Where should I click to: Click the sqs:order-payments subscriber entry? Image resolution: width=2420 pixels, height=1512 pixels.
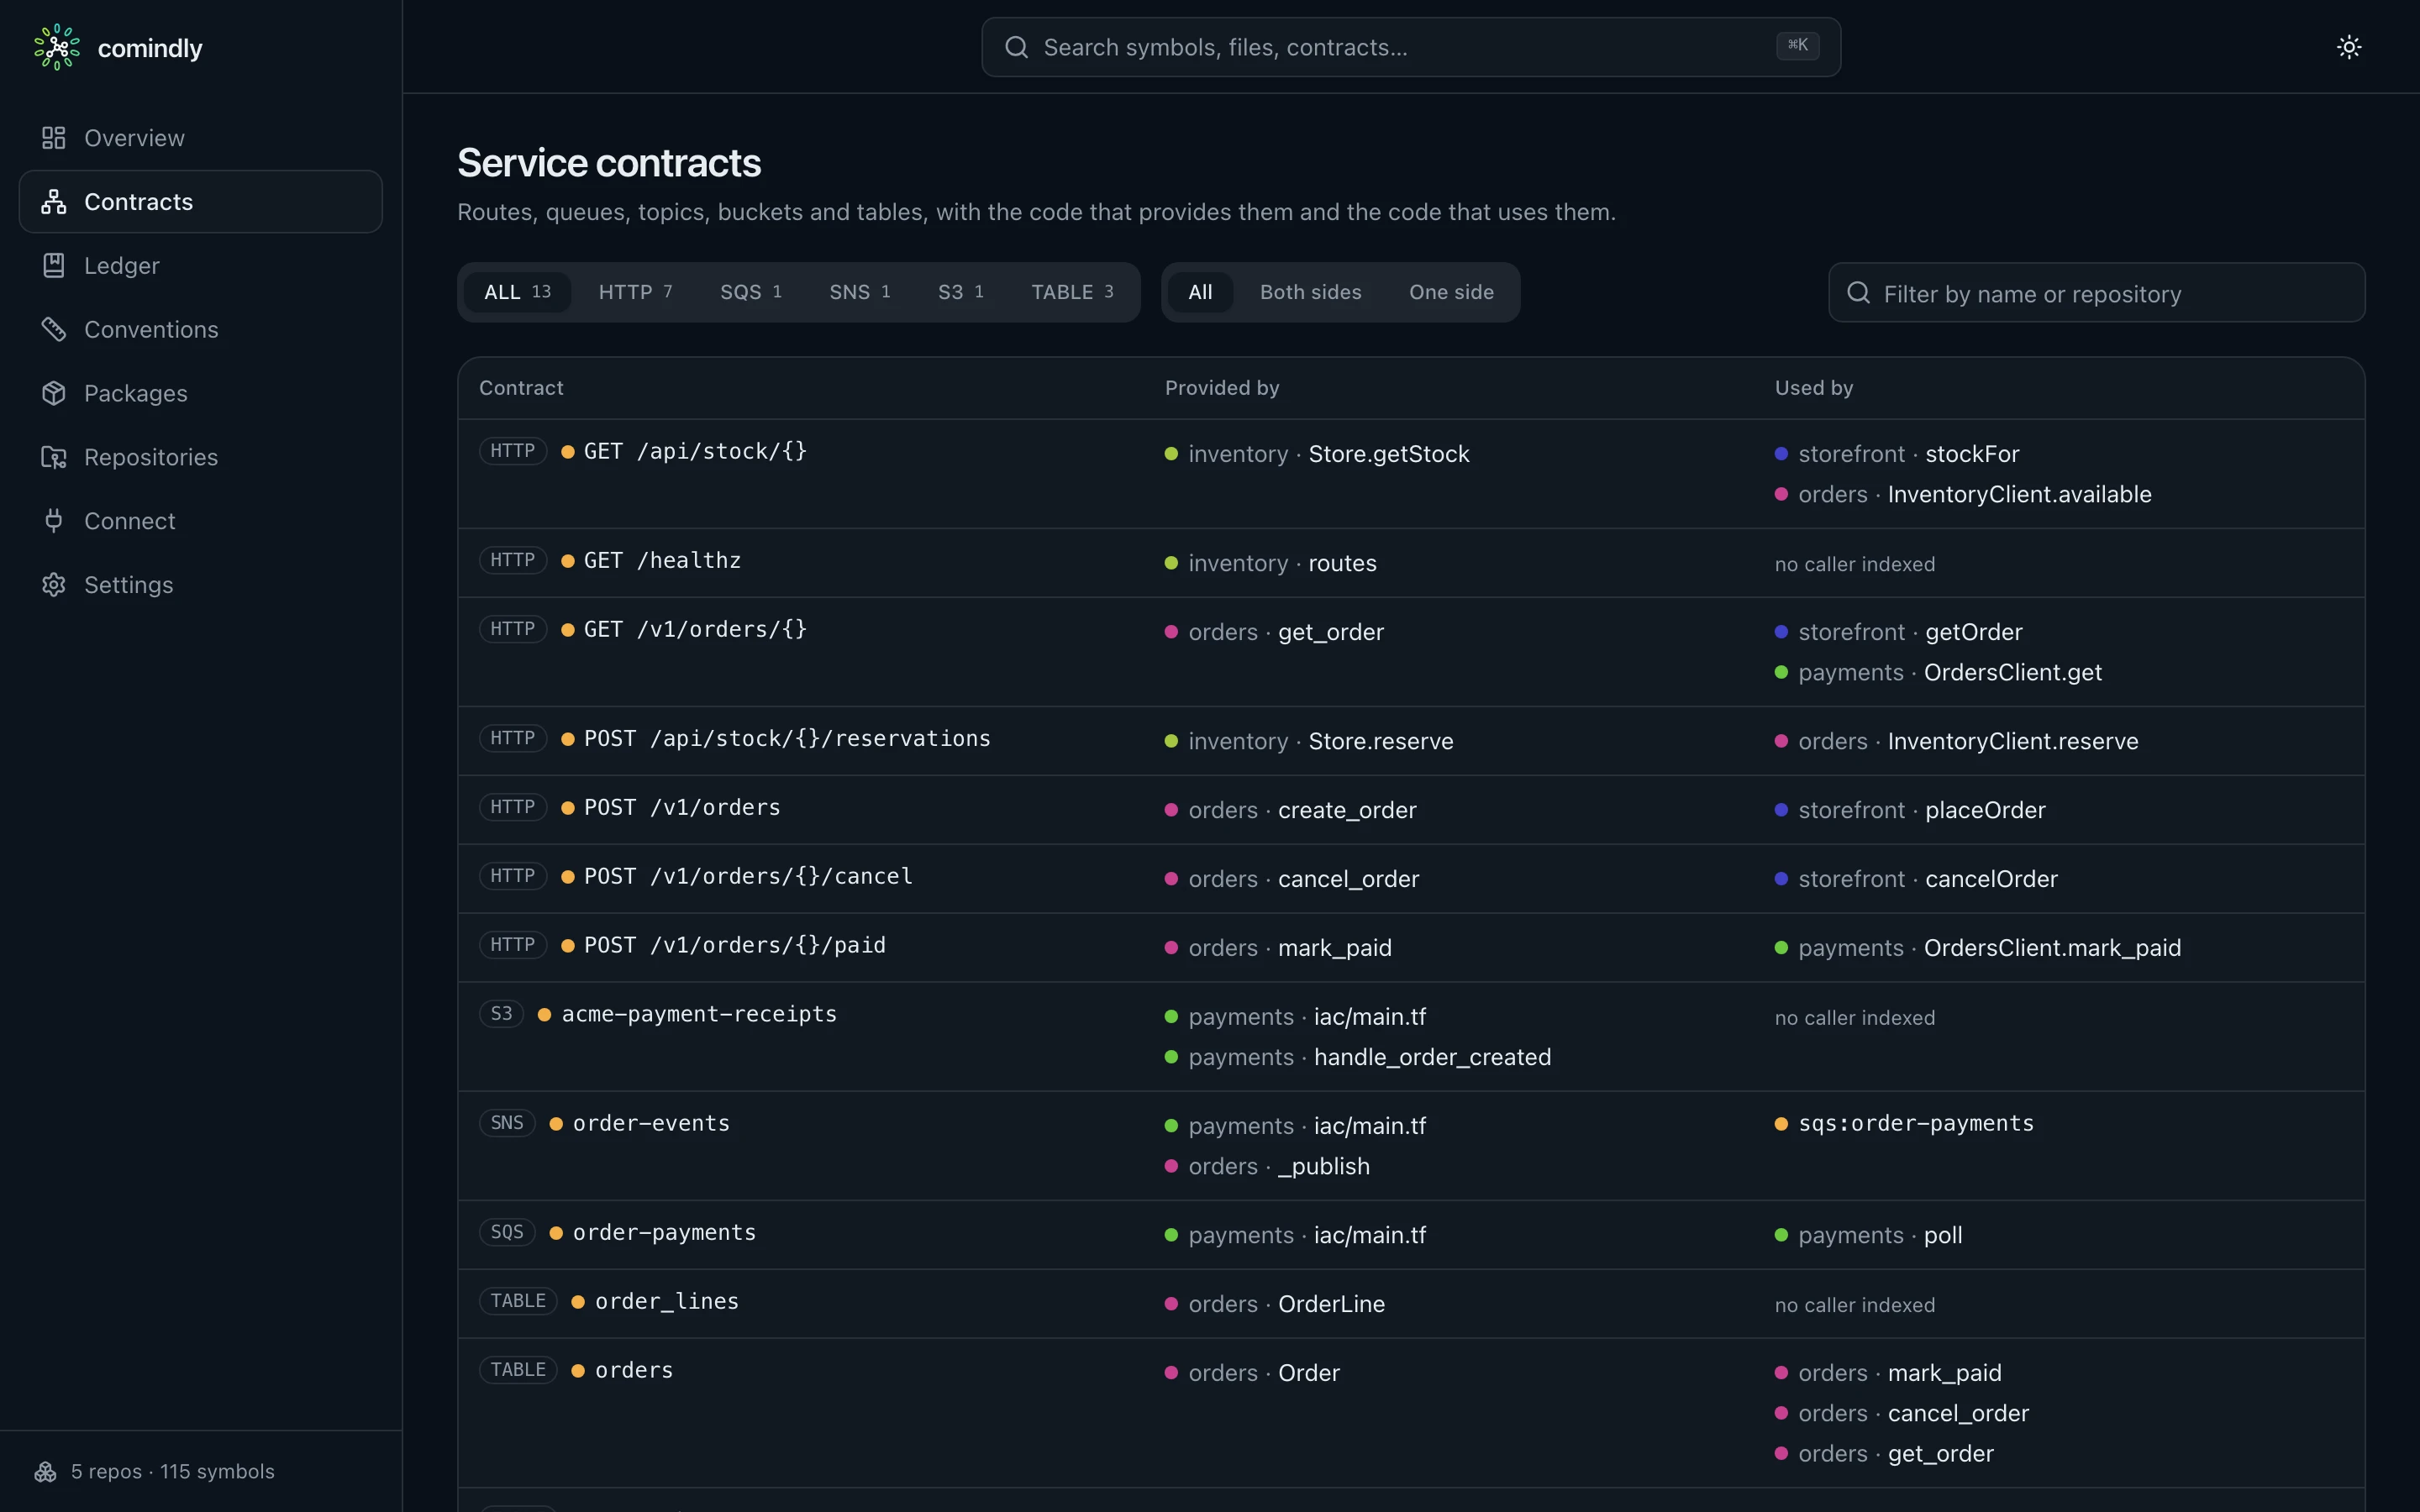click(1915, 1123)
